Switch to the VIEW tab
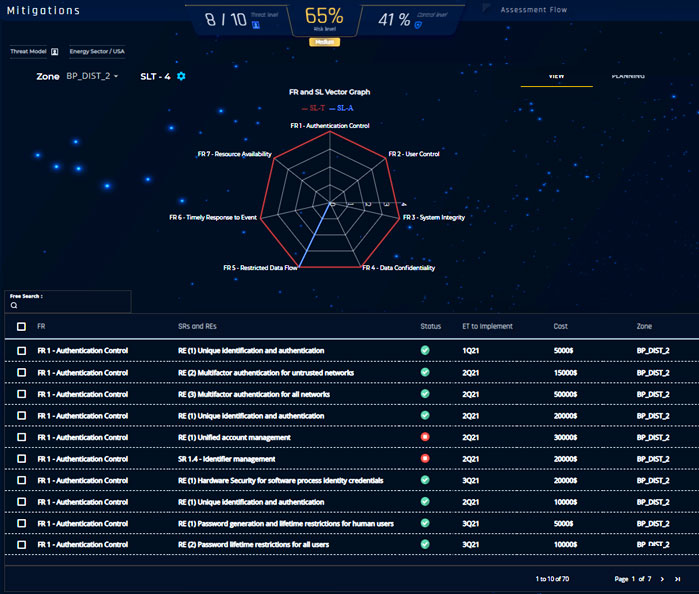This screenshot has height=594, width=699. click(556, 77)
